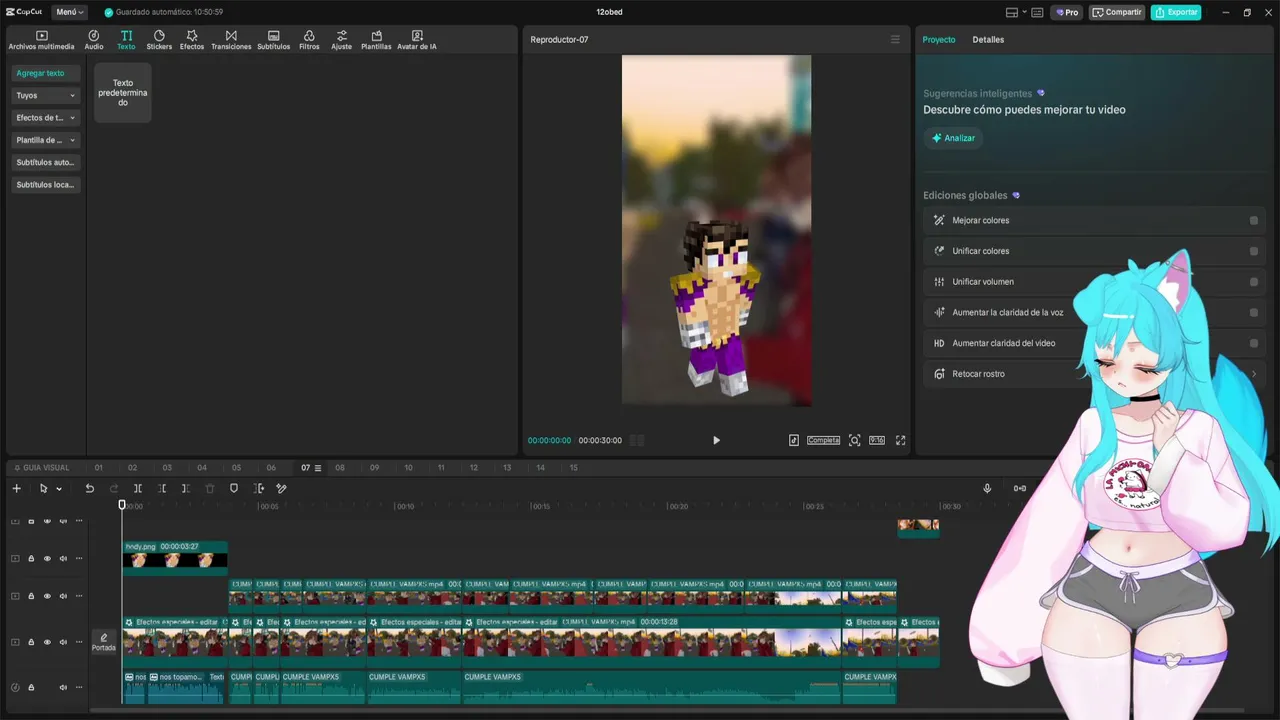Open the guide 07 options menu
Screen dimensions: 1280x720
pos(318,468)
